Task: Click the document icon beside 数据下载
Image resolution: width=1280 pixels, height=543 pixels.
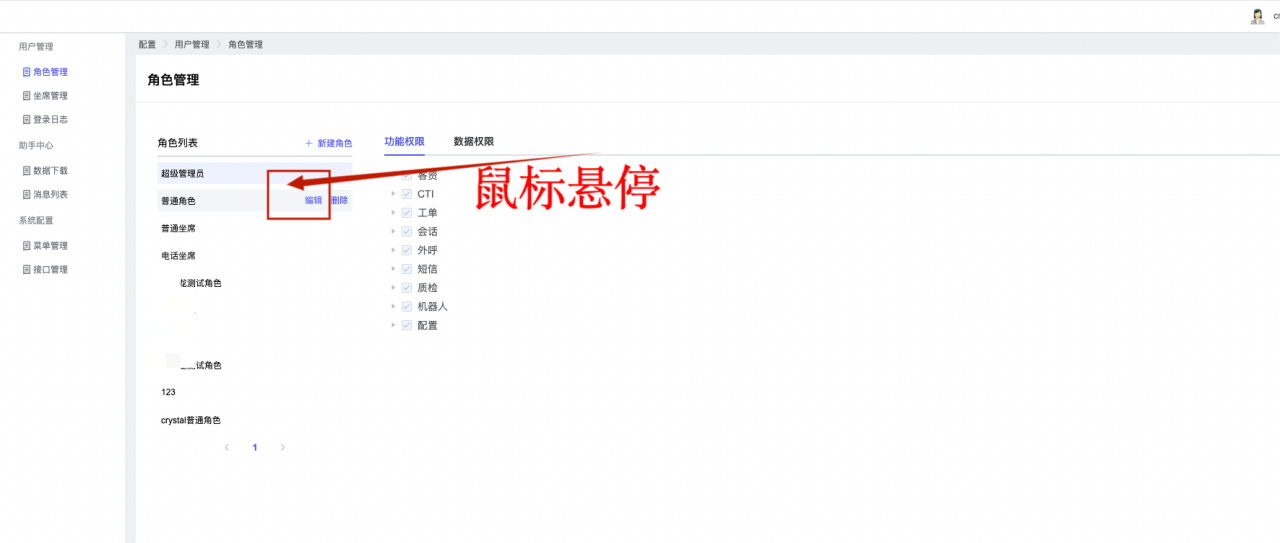Action: pos(27,171)
